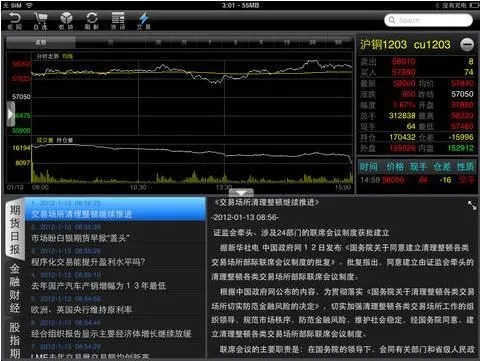Open the 资讯 news list icon

pyautogui.click(x=118, y=21)
